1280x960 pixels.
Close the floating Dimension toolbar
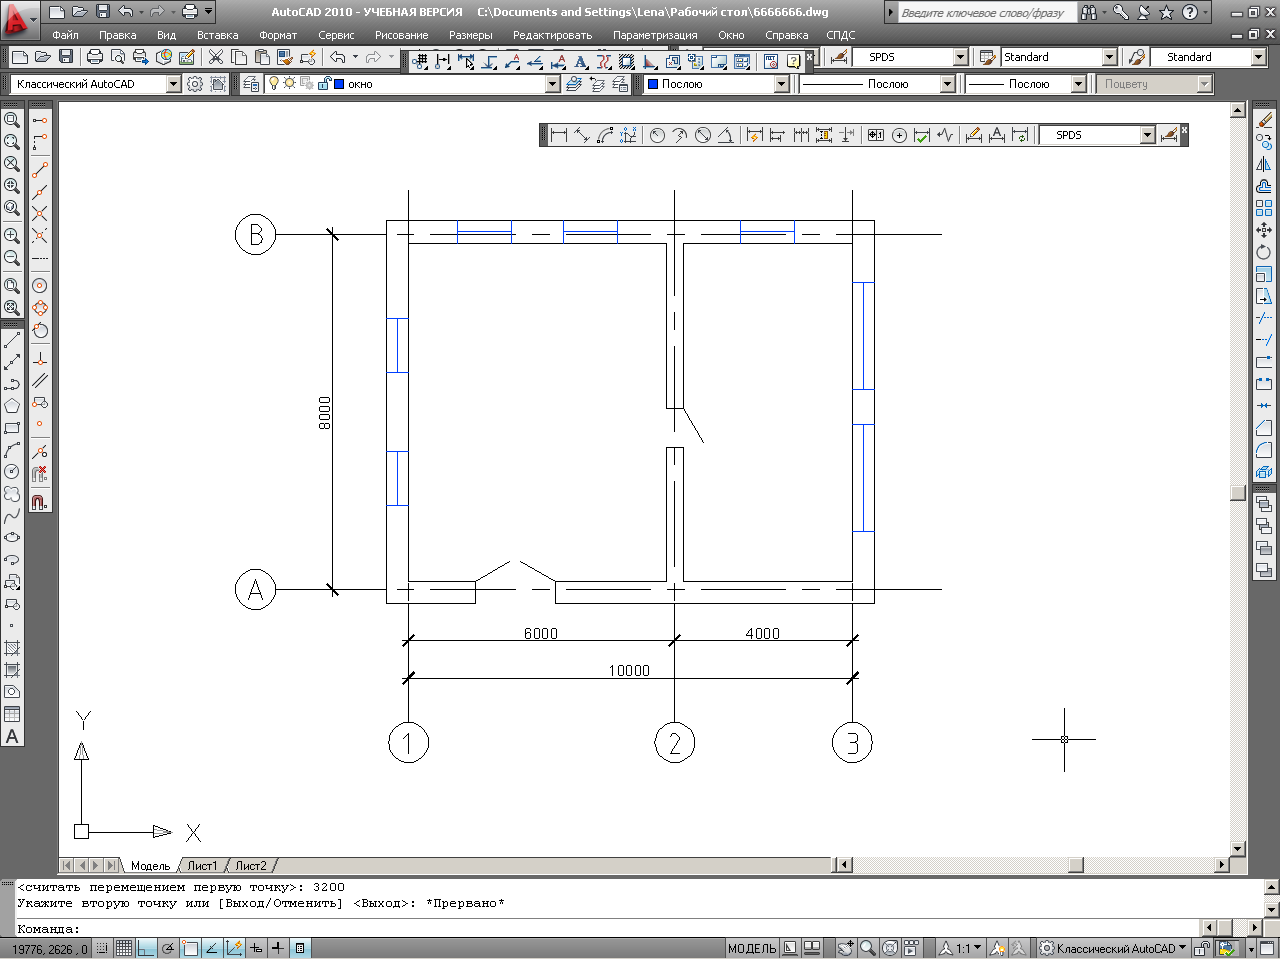click(x=1184, y=129)
